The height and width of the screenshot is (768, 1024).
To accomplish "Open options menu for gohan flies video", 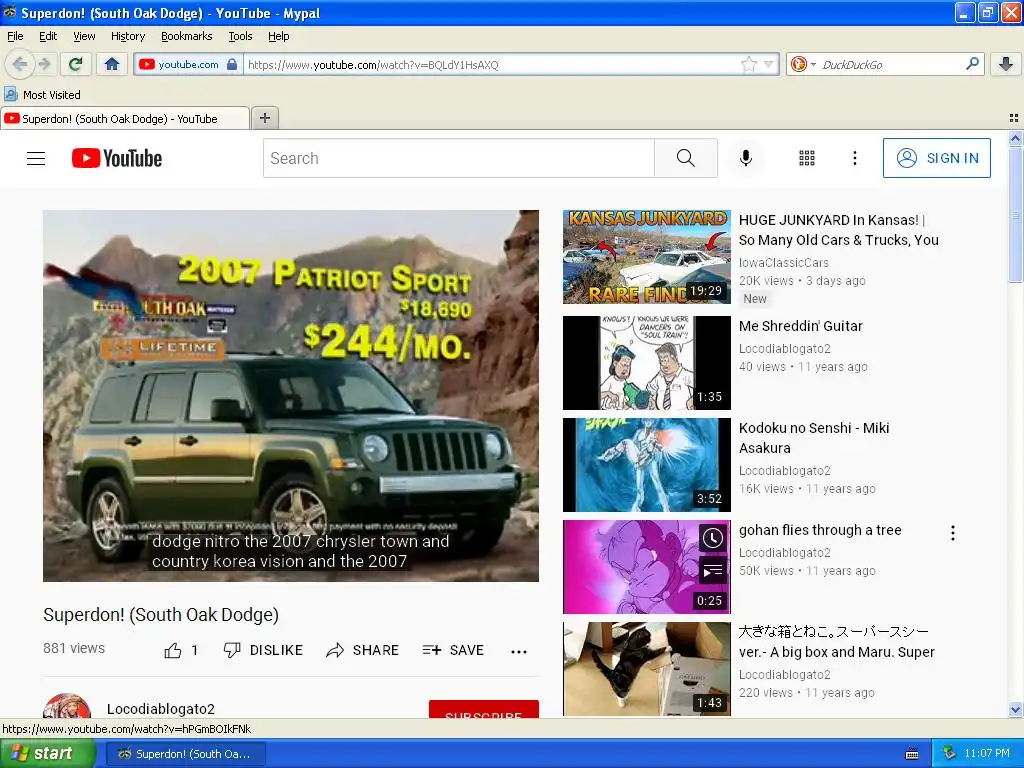I will point(953,533).
